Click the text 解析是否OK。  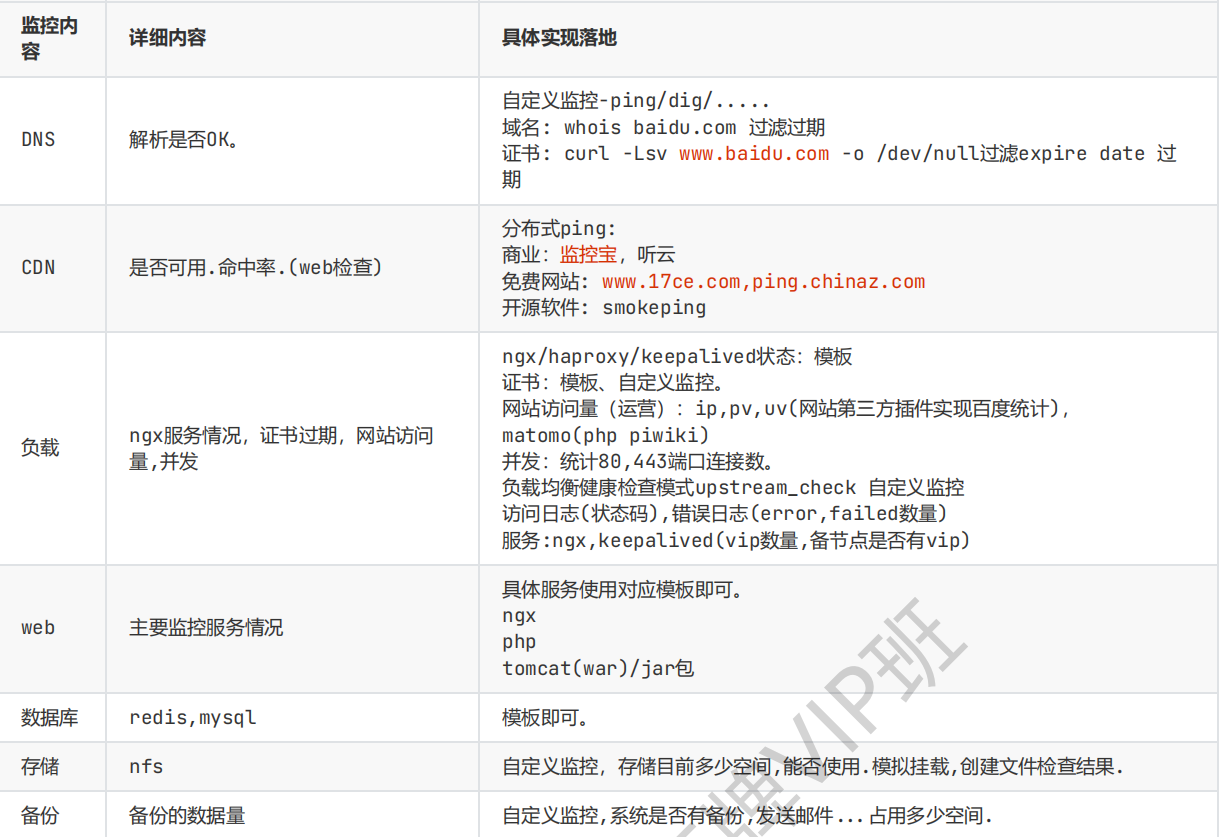click(185, 140)
